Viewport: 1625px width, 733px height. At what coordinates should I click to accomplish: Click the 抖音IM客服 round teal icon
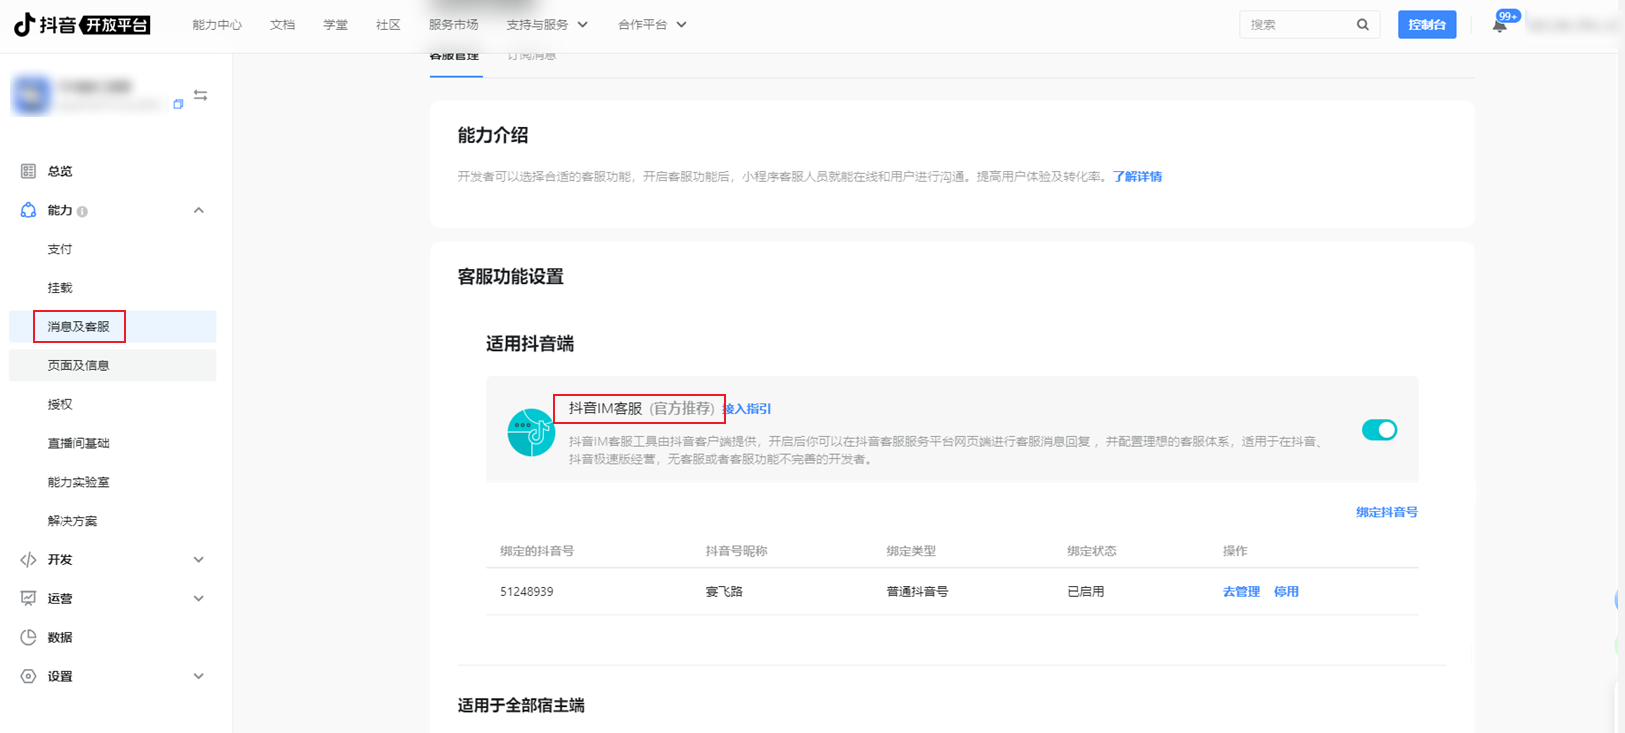point(531,433)
